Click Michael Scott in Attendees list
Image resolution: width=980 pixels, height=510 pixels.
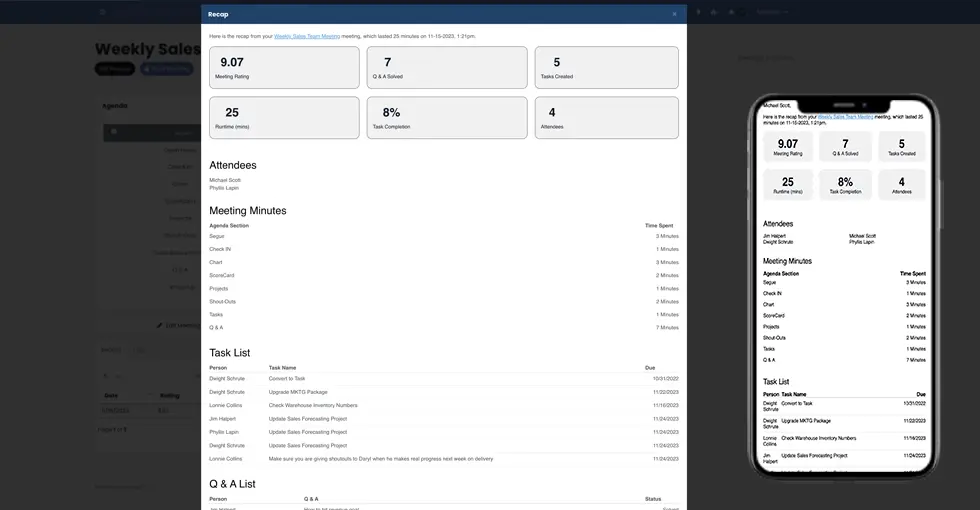[225, 180]
